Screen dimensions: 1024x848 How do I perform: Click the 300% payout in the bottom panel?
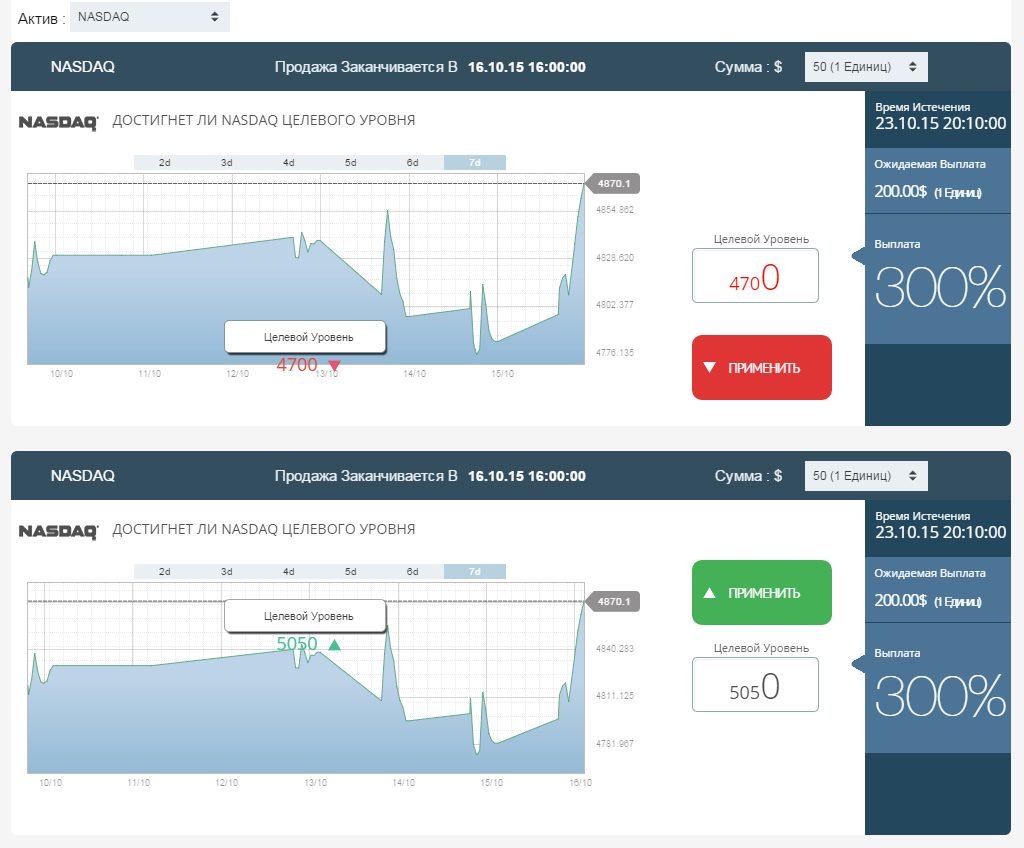[940, 696]
